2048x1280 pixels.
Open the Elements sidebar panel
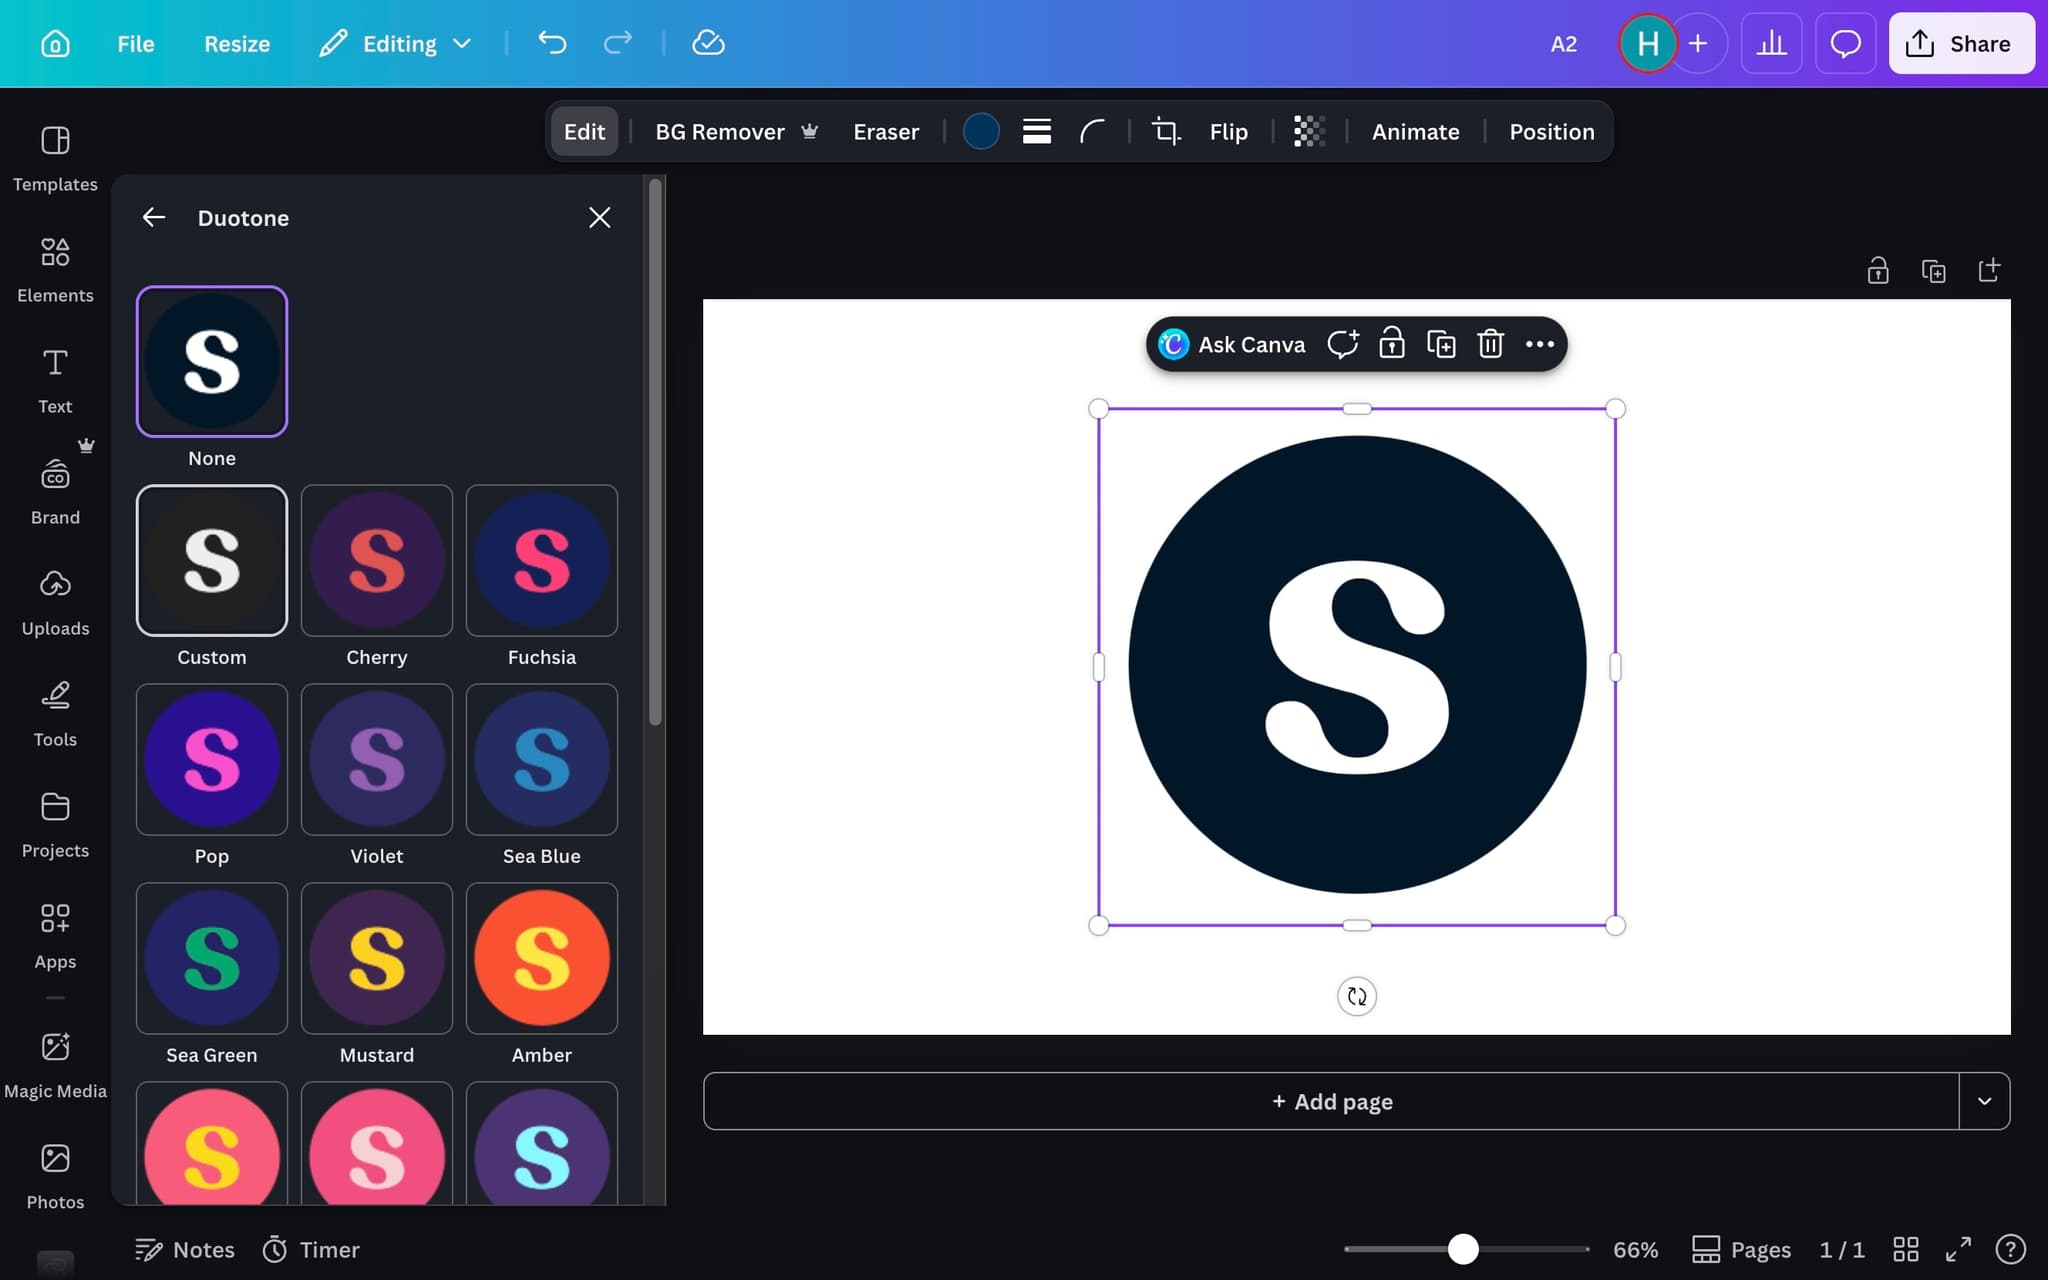(55, 269)
